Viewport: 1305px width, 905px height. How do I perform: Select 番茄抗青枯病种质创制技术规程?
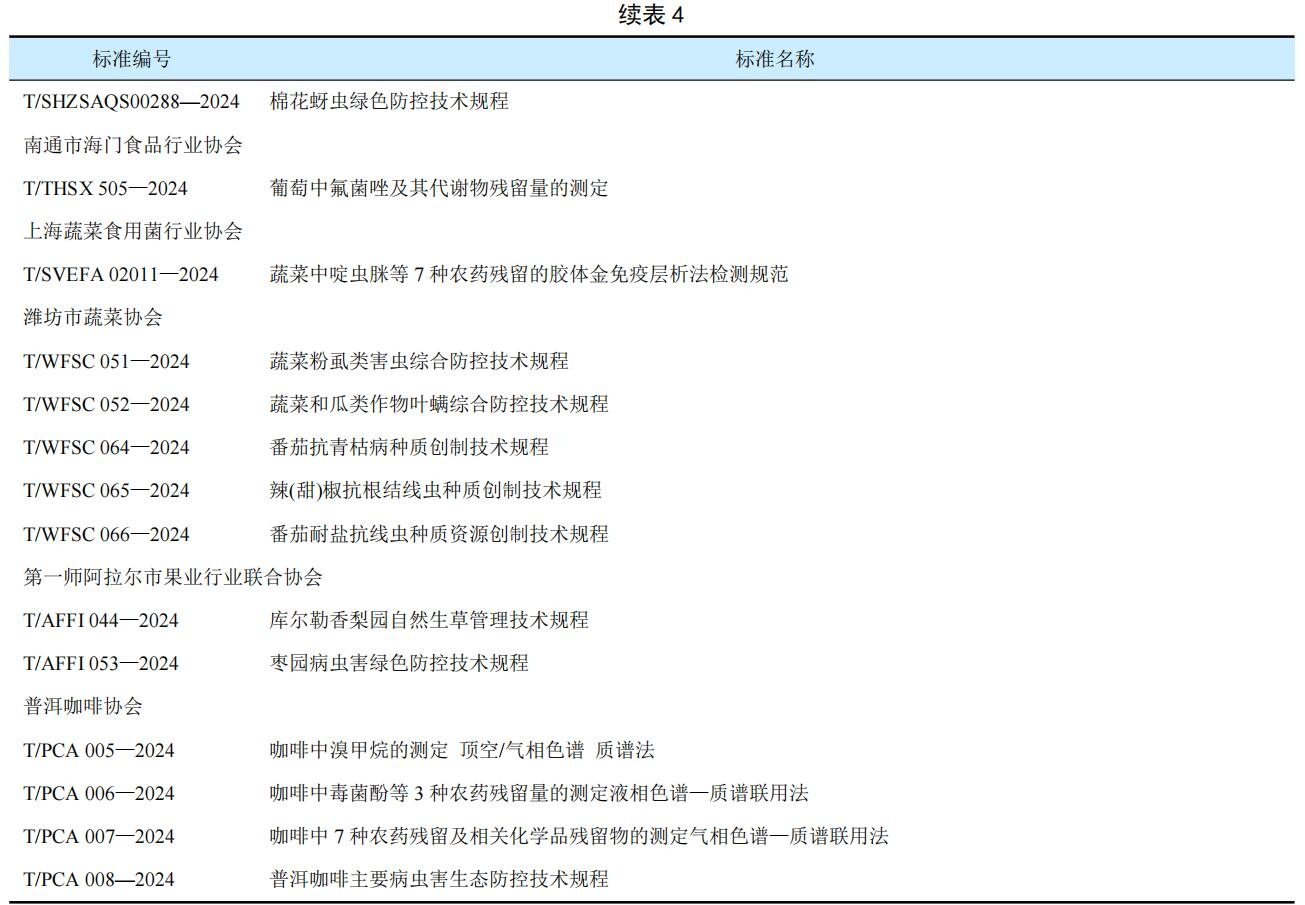[x=409, y=447]
